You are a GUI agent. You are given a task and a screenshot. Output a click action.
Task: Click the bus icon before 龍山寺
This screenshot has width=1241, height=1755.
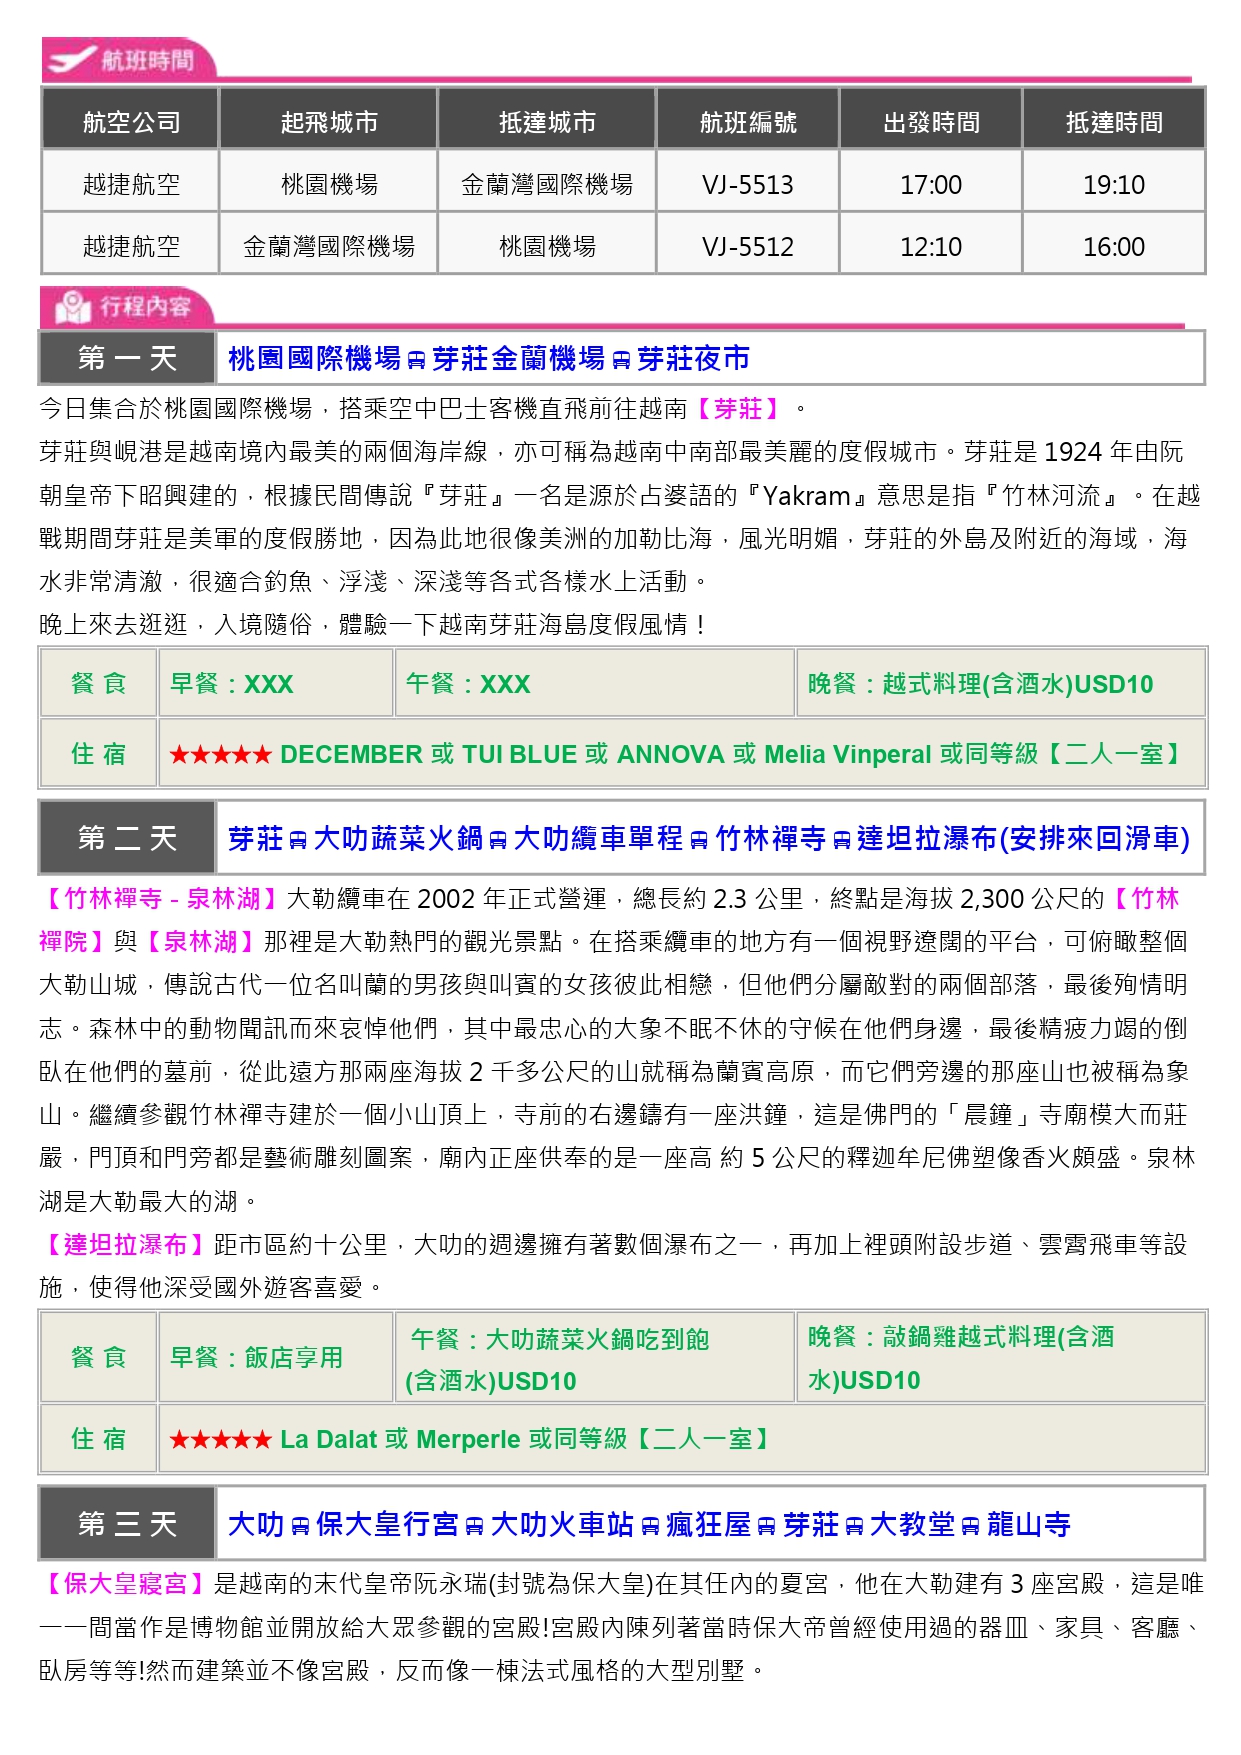[970, 1526]
